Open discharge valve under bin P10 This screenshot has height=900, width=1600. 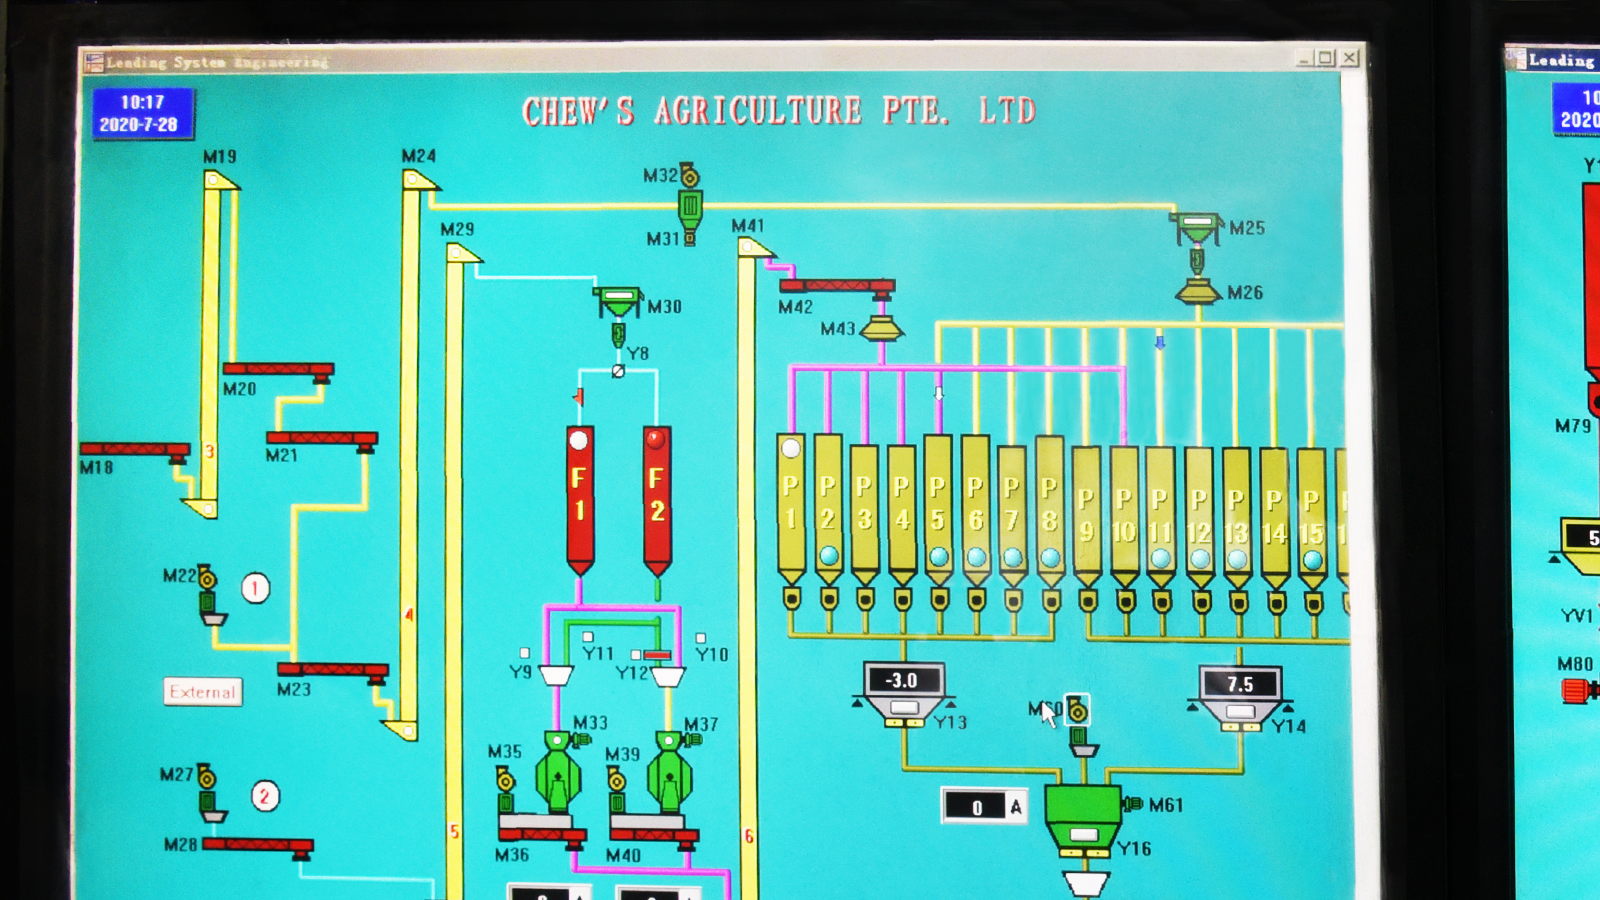coord(1125,601)
